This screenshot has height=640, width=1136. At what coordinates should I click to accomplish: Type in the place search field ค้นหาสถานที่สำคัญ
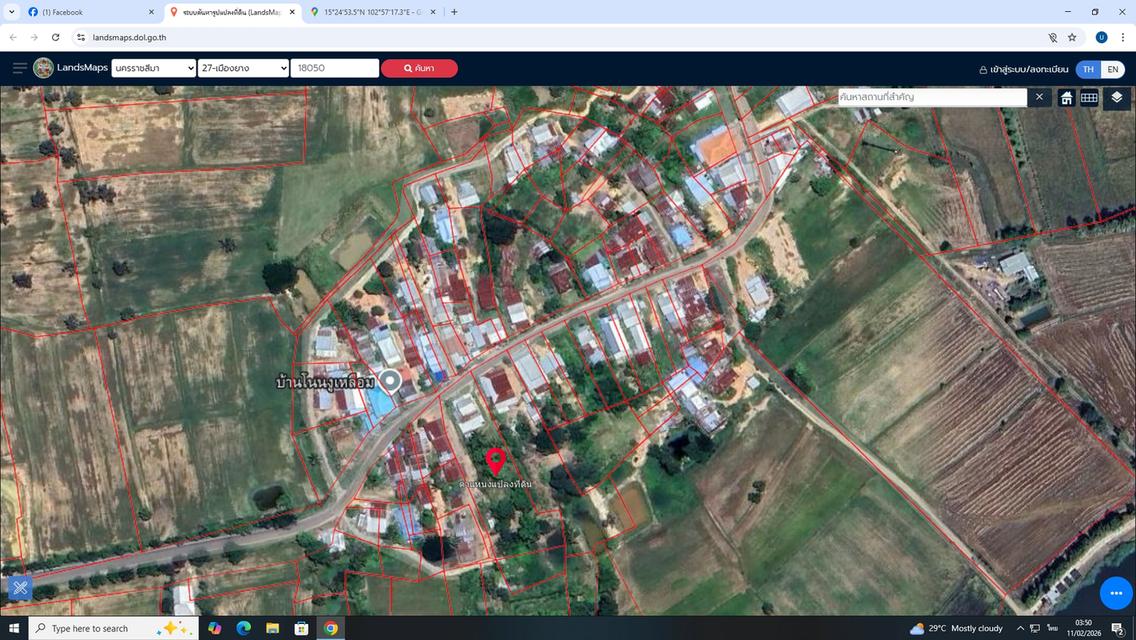pyautogui.click(x=930, y=97)
